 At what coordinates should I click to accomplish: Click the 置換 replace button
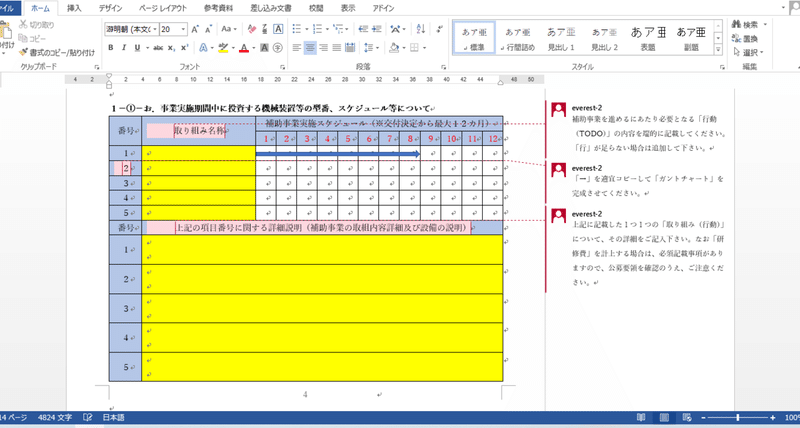tap(745, 39)
